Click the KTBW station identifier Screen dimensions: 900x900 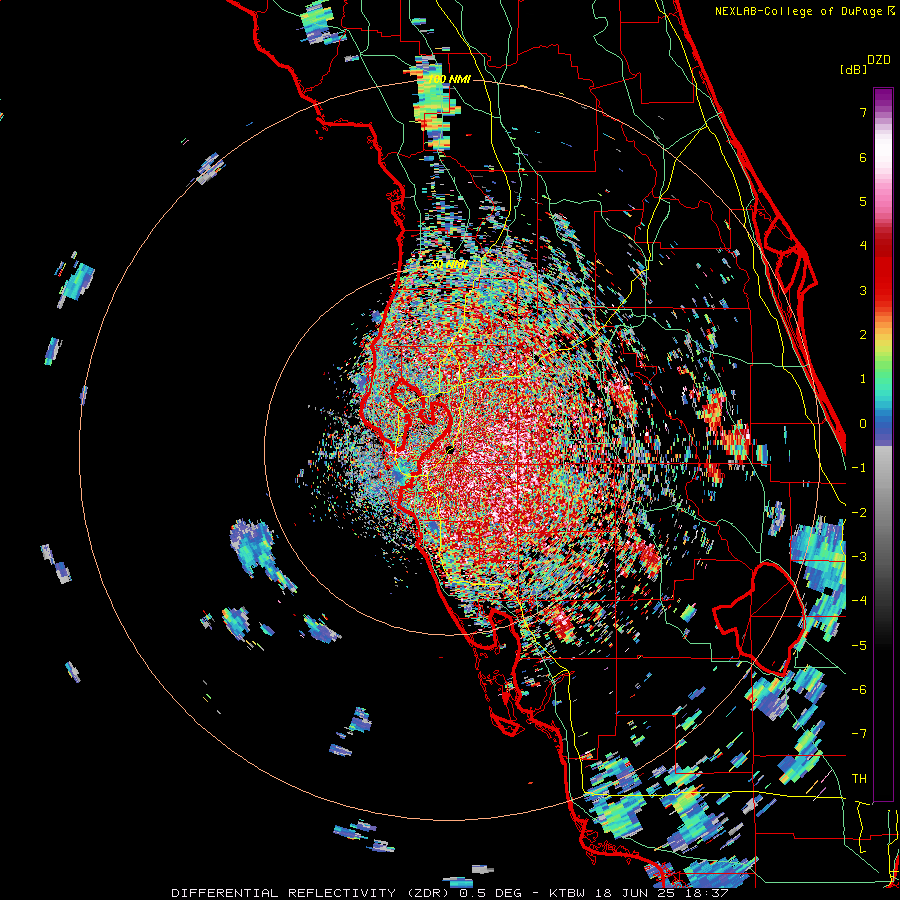click(567, 893)
